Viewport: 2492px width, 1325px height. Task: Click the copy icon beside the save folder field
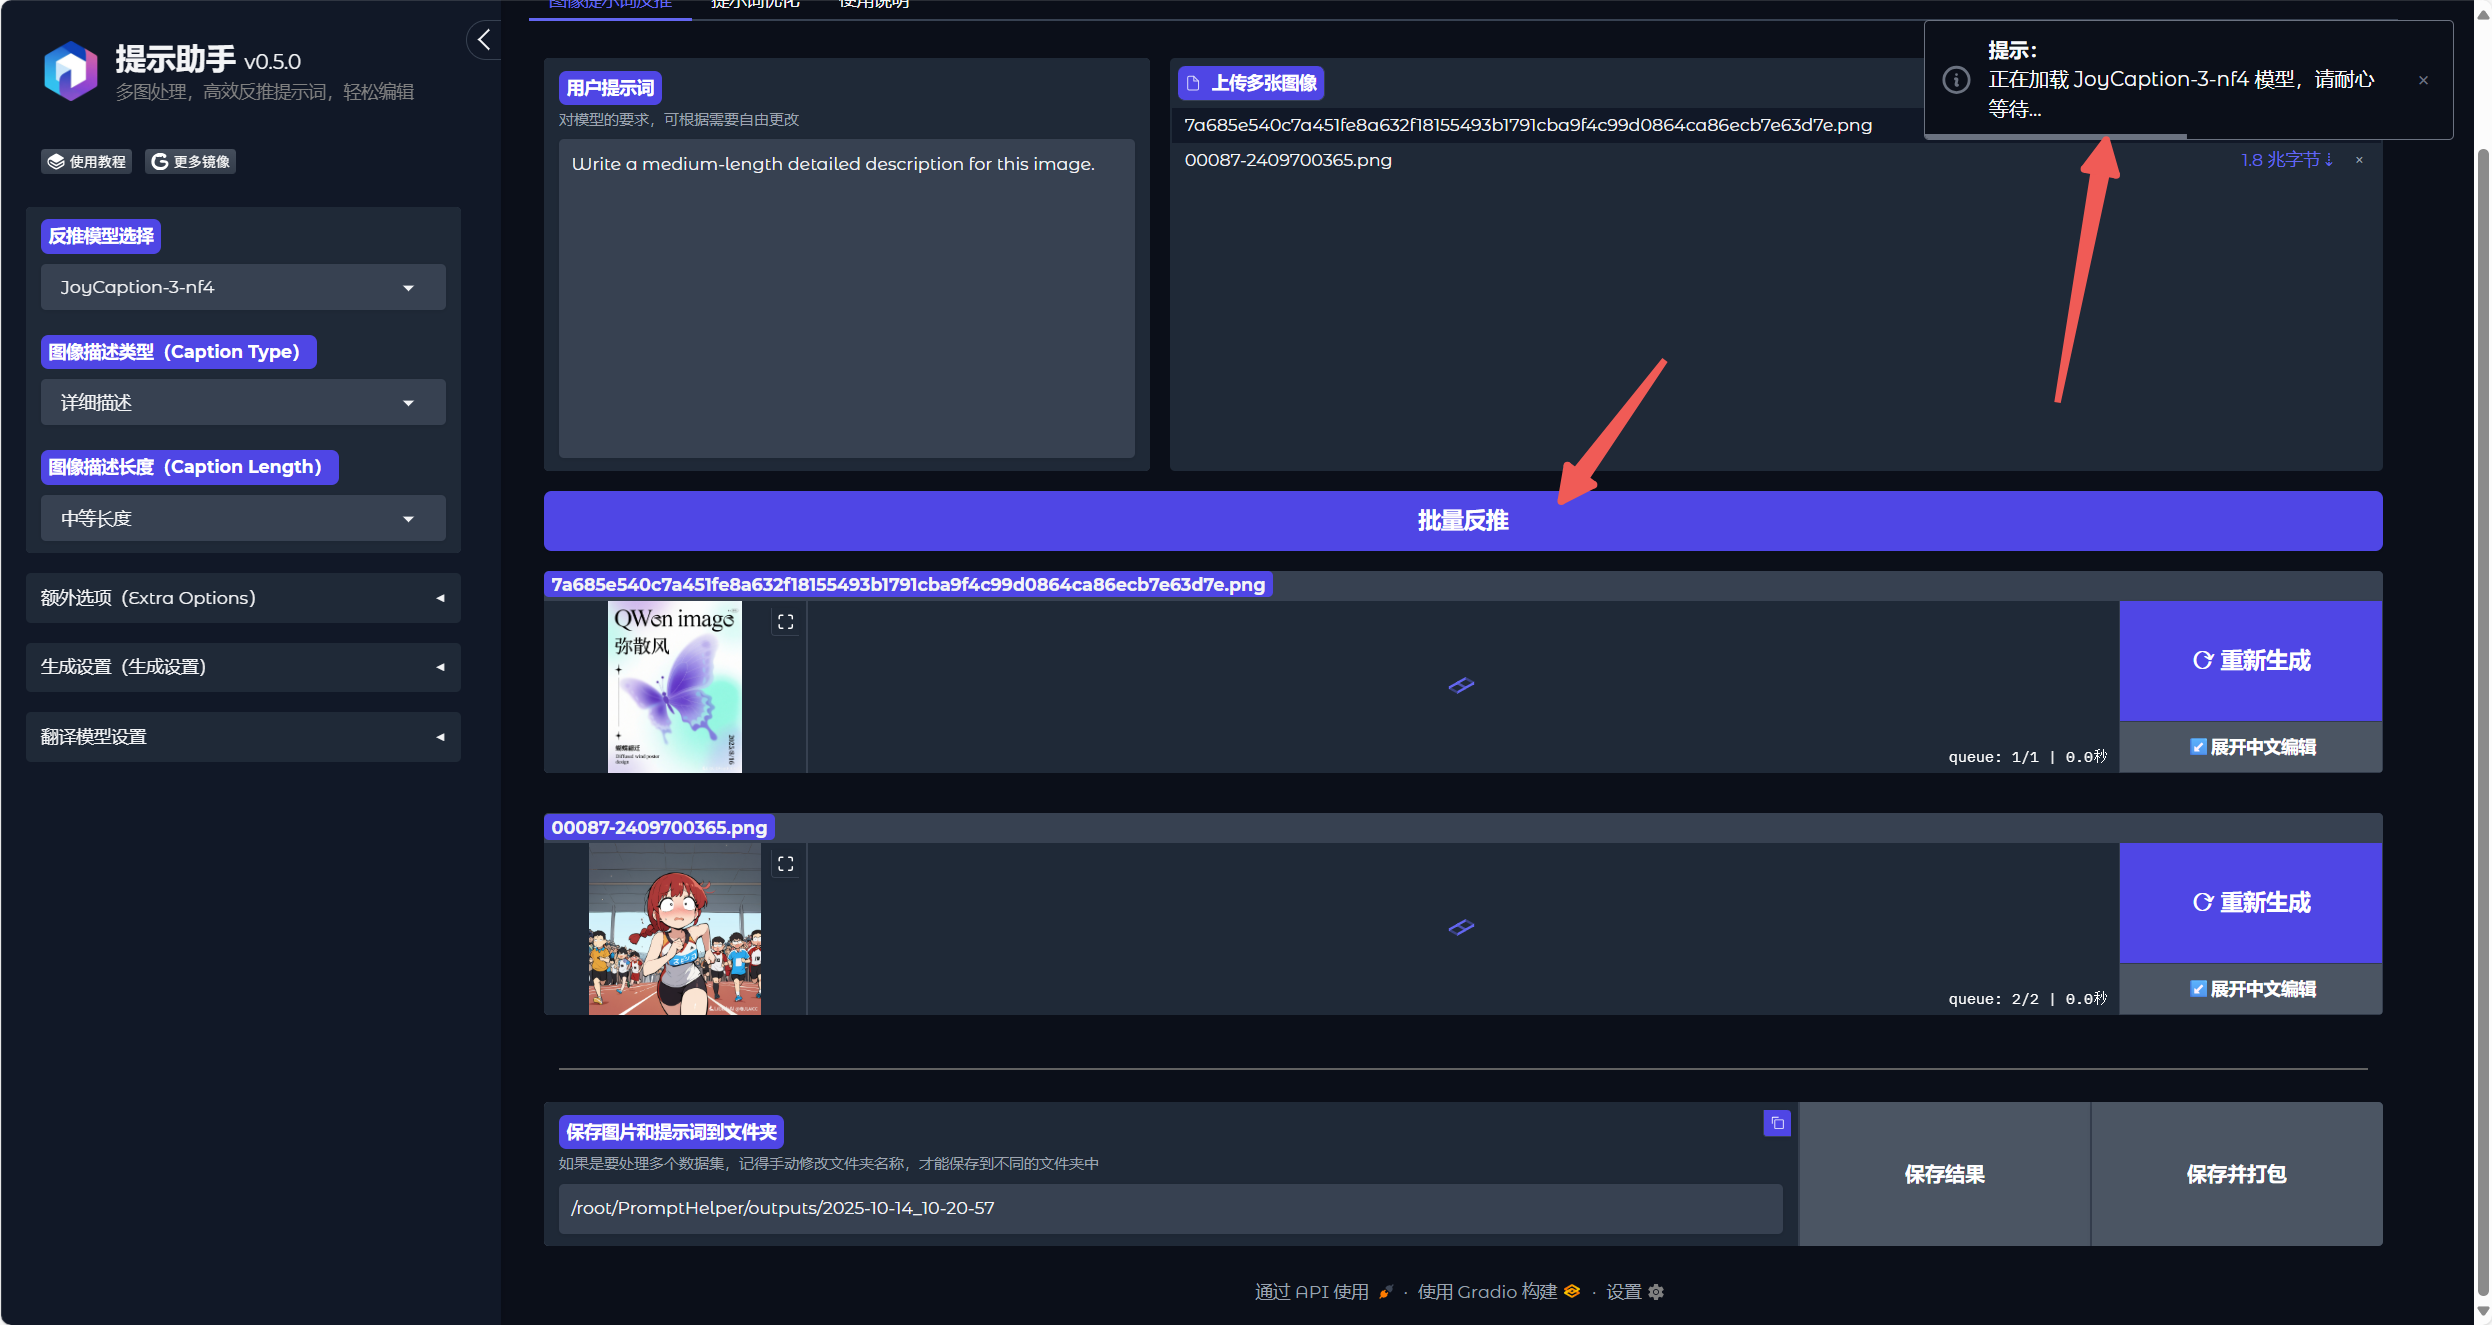[x=1777, y=1123]
